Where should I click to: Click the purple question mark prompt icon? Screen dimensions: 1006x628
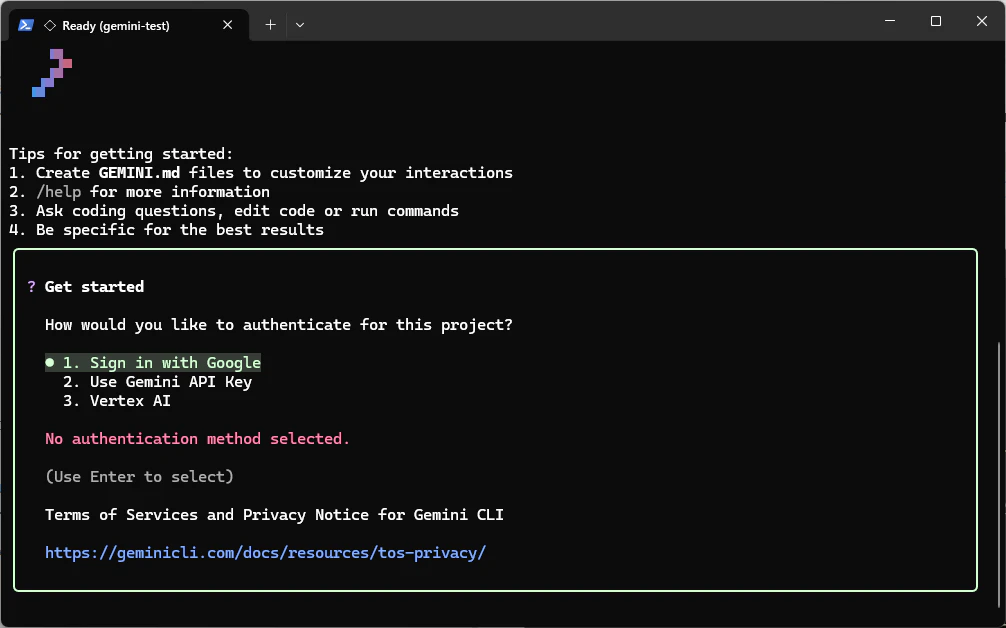(31, 287)
